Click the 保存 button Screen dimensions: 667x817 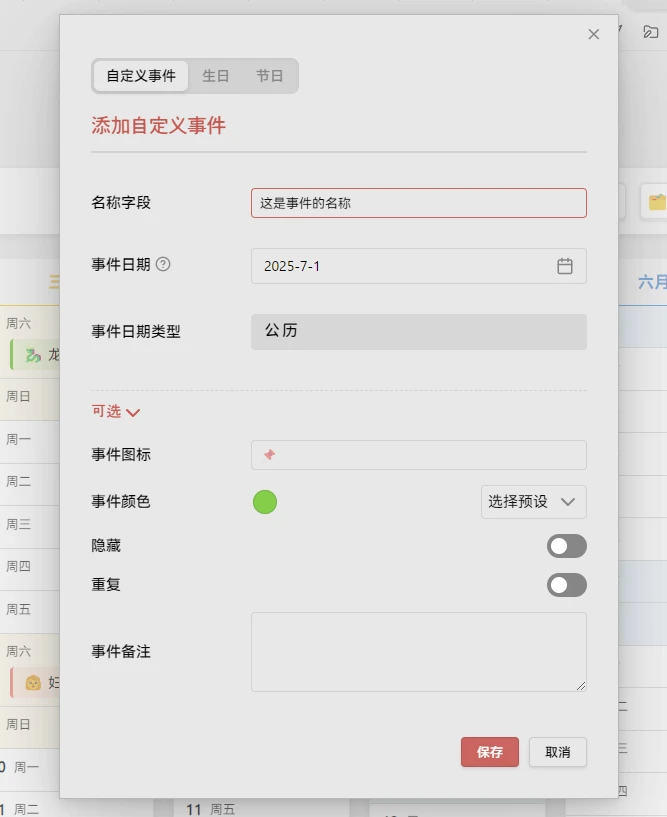click(x=489, y=752)
